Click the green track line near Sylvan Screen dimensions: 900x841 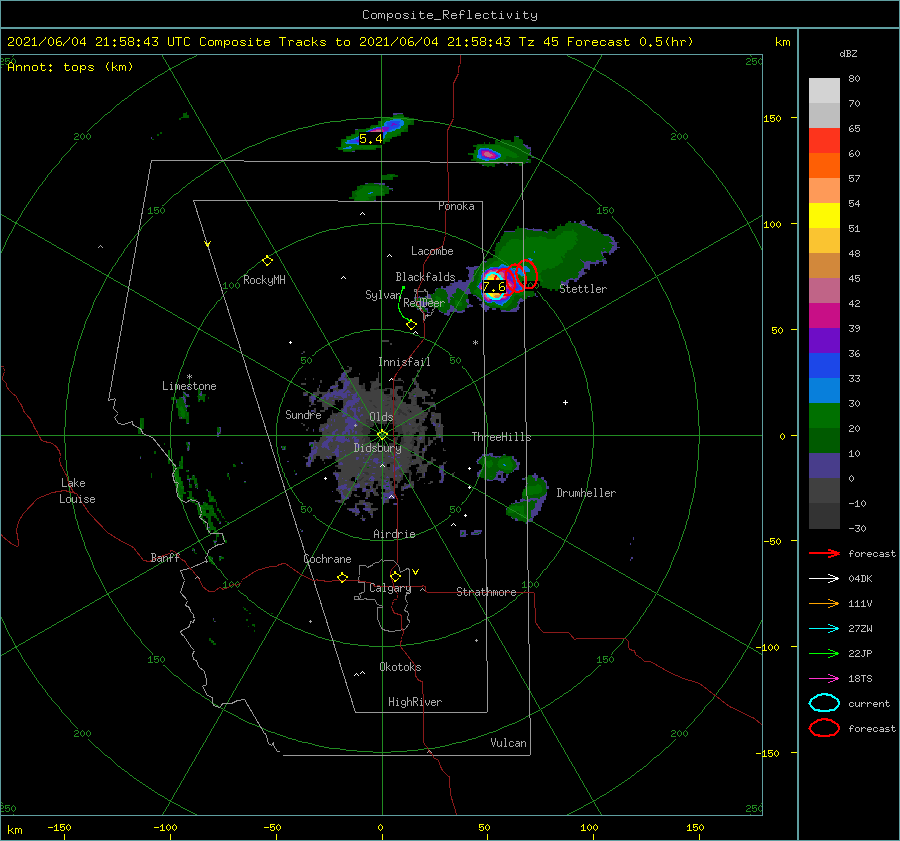402,304
